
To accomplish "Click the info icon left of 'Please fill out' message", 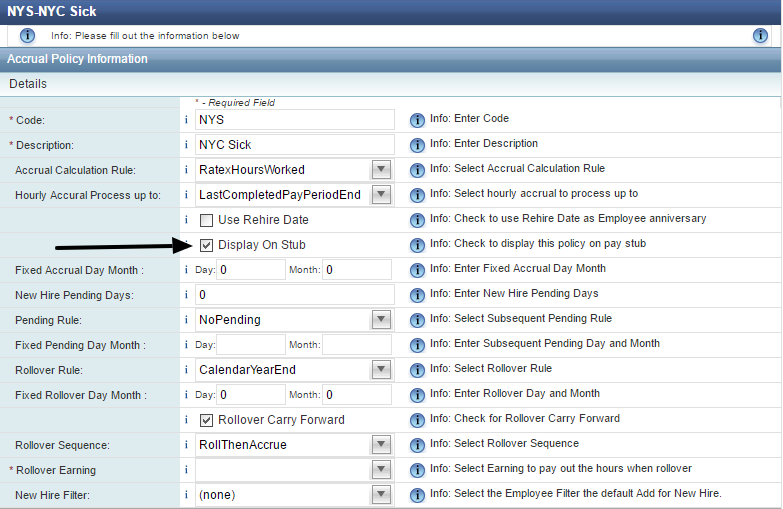I will [x=27, y=35].
